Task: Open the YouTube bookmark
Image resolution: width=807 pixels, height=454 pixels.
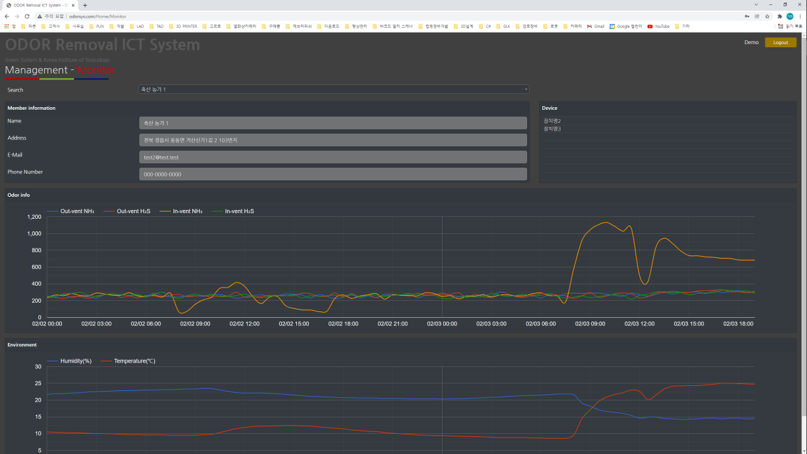Action: coord(658,26)
